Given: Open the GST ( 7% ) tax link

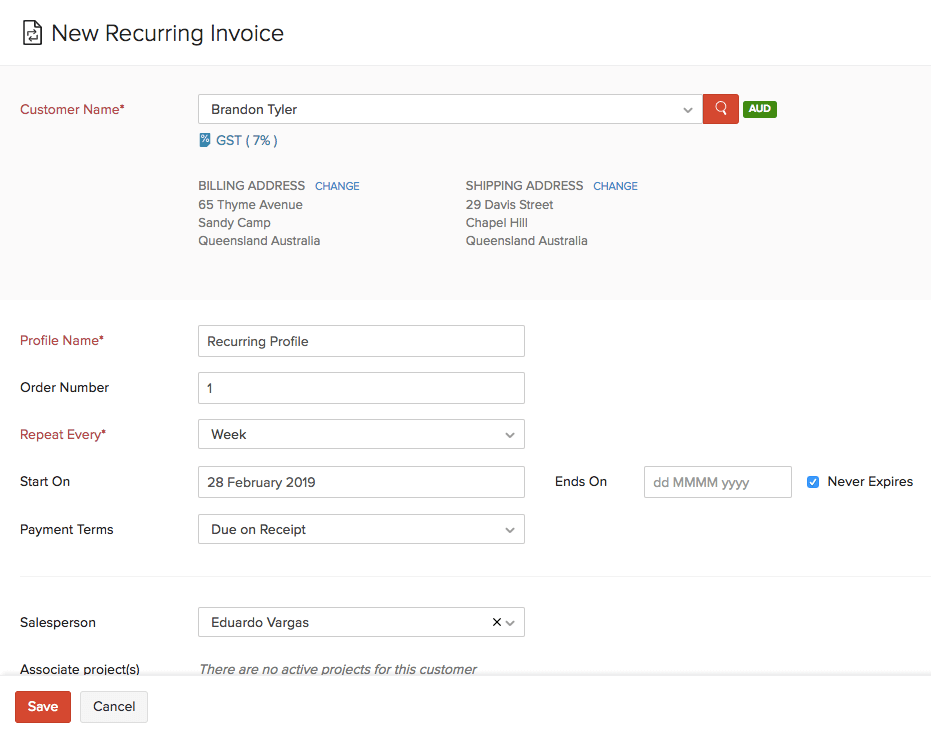Looking at the screenshot, I should pos(245,140).
